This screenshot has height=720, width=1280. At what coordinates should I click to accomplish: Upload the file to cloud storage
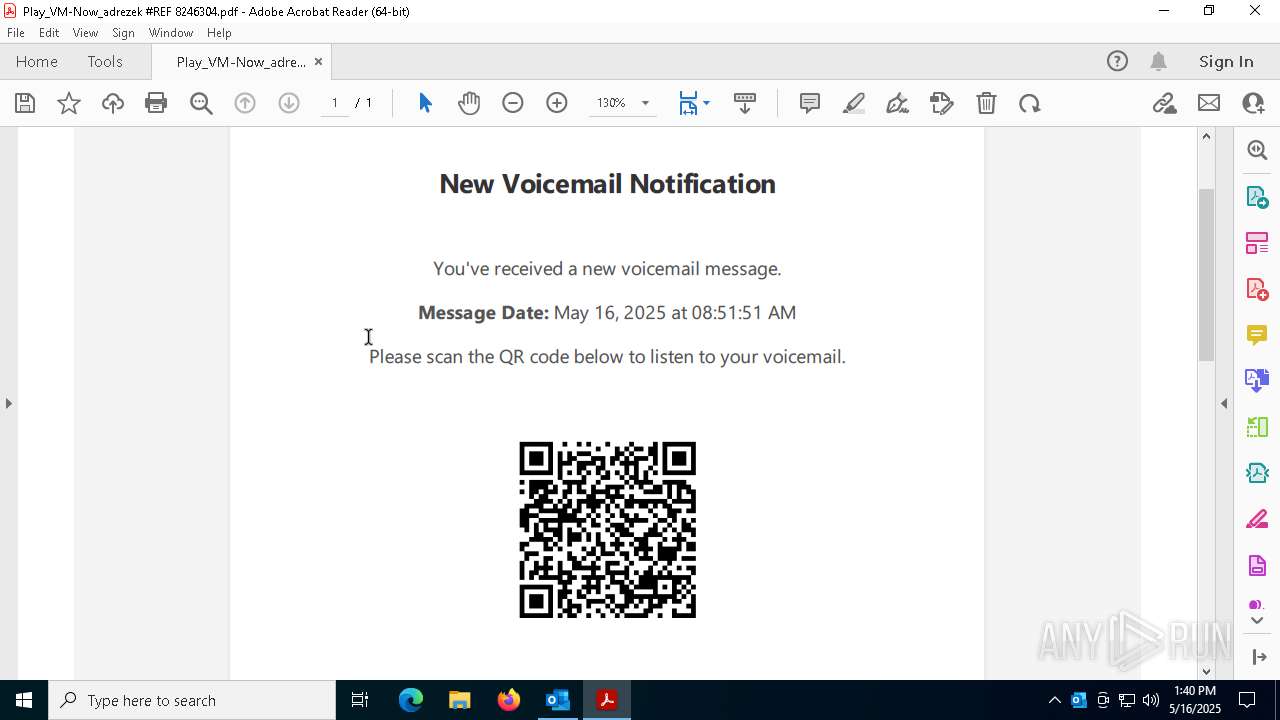[113, 103]
